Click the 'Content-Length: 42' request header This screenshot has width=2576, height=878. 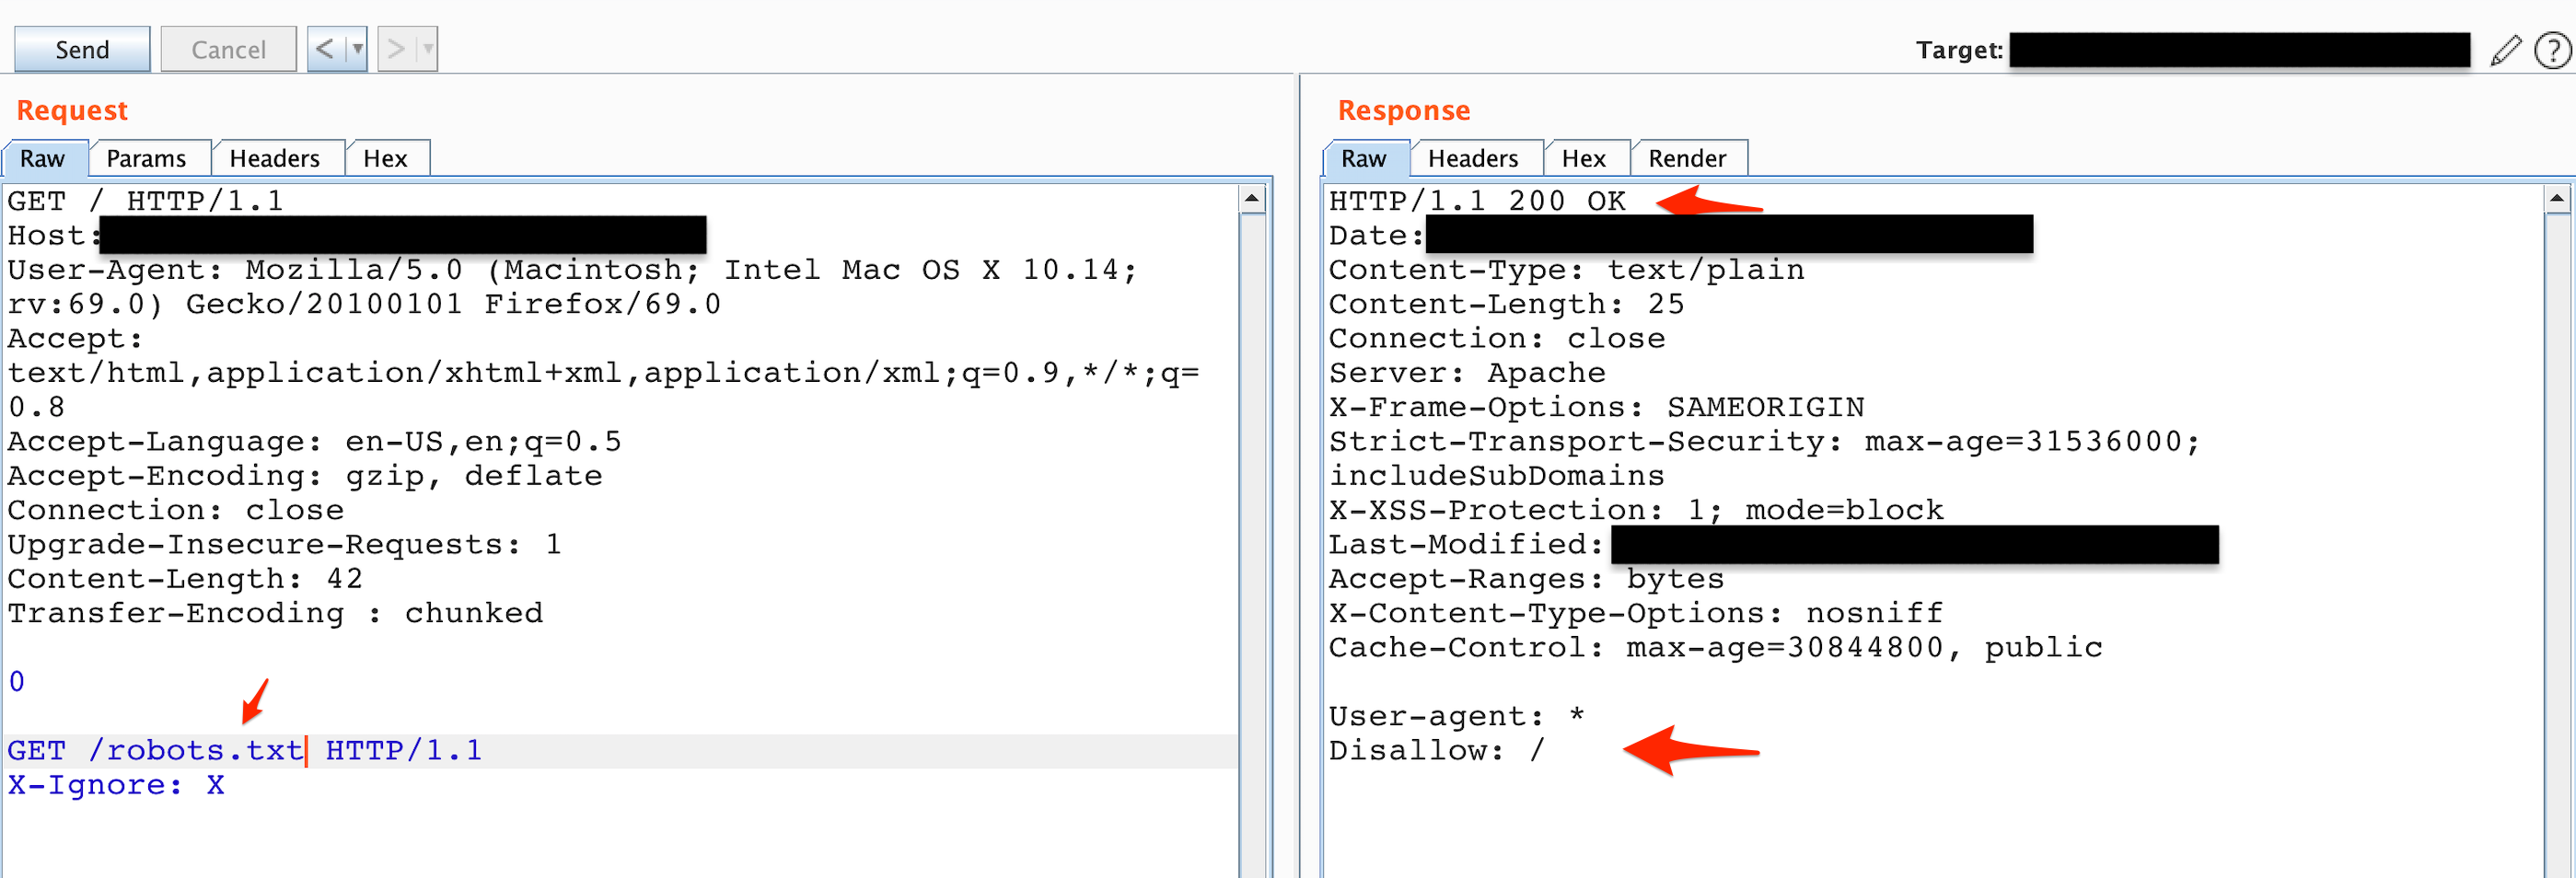[185, 580]
